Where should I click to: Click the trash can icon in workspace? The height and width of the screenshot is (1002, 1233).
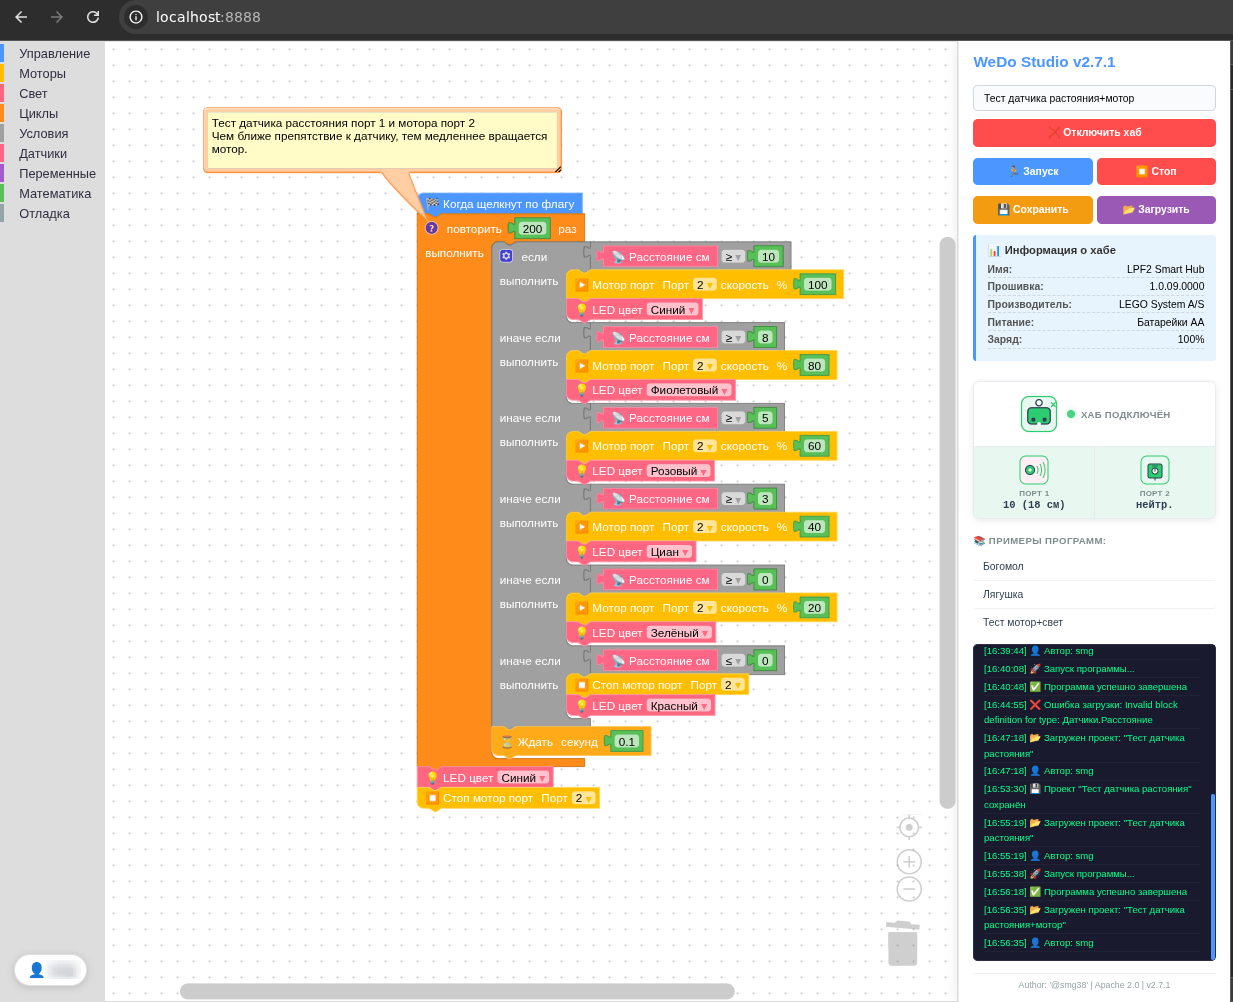(x=902, y=943)
